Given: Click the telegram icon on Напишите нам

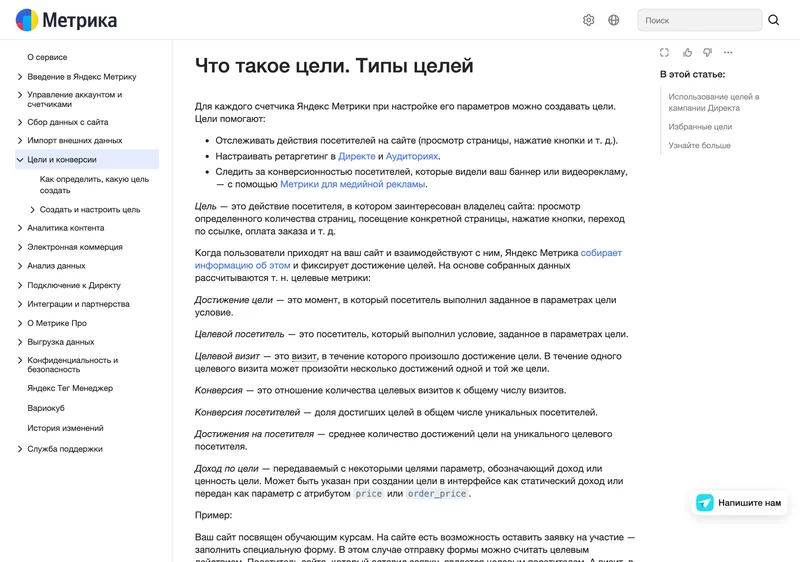Looking at the screenshot, I should pos(705,503).
